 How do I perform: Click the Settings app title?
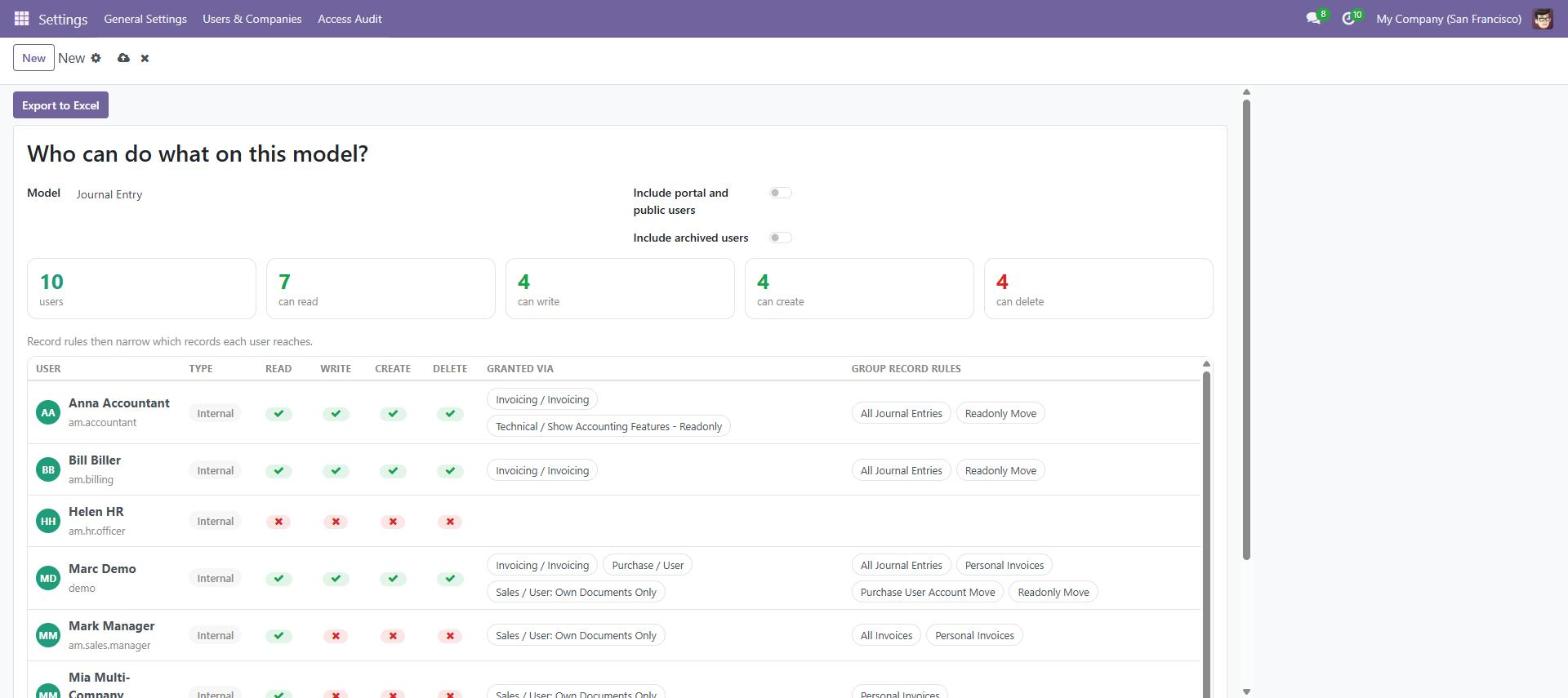[63, 19]
